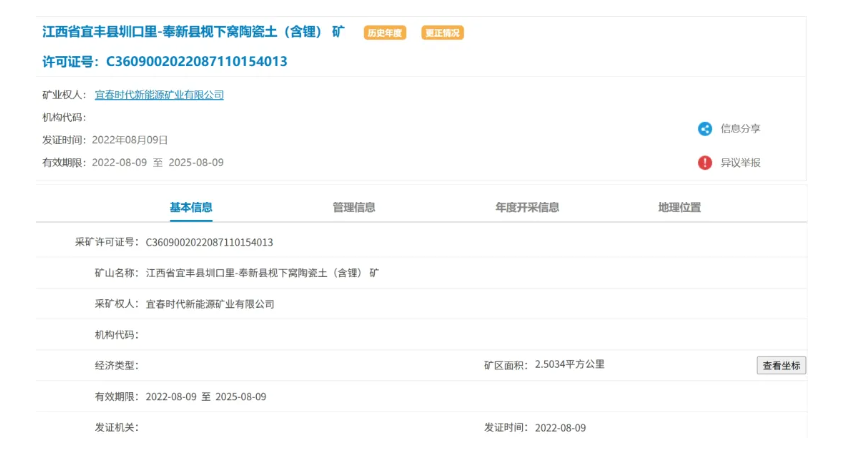Click header 矿业权人 label
Image resolution: width=855 pixels, height=465 pixels.
(64, 95)
